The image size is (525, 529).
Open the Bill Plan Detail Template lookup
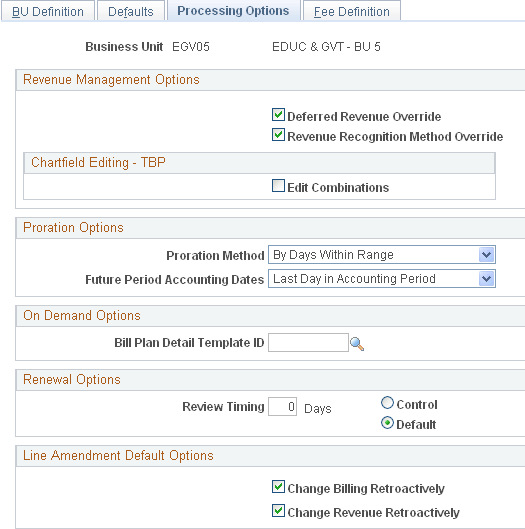[x=357, y=344]
